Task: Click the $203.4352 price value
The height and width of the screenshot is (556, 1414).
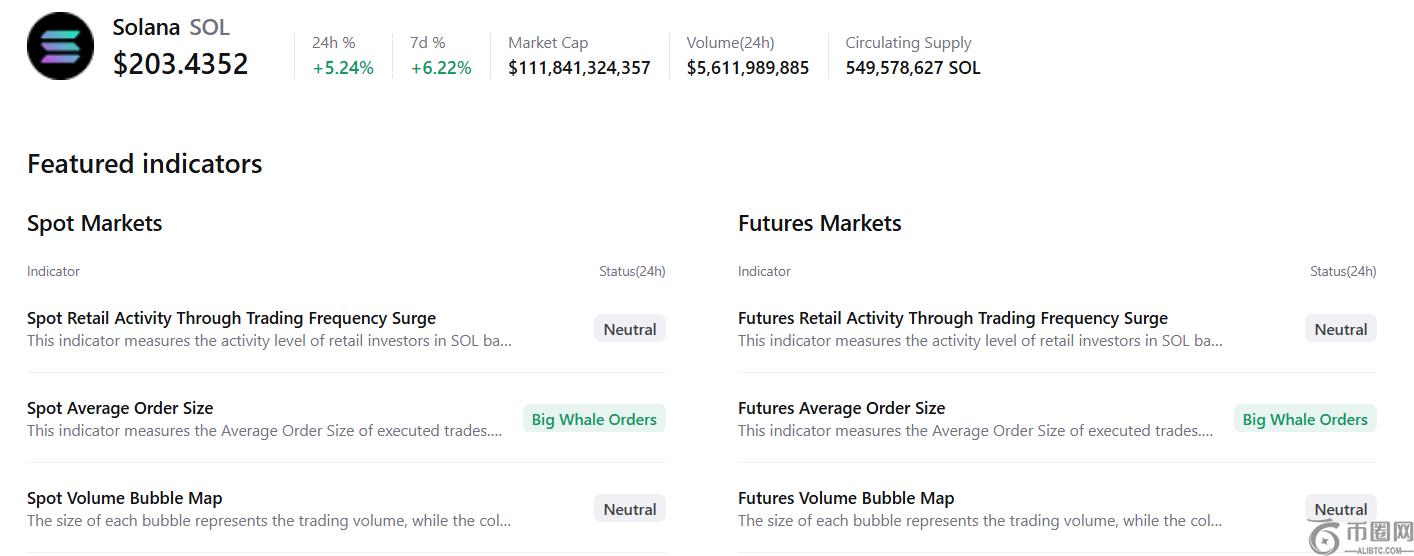Action: (180, 64)
